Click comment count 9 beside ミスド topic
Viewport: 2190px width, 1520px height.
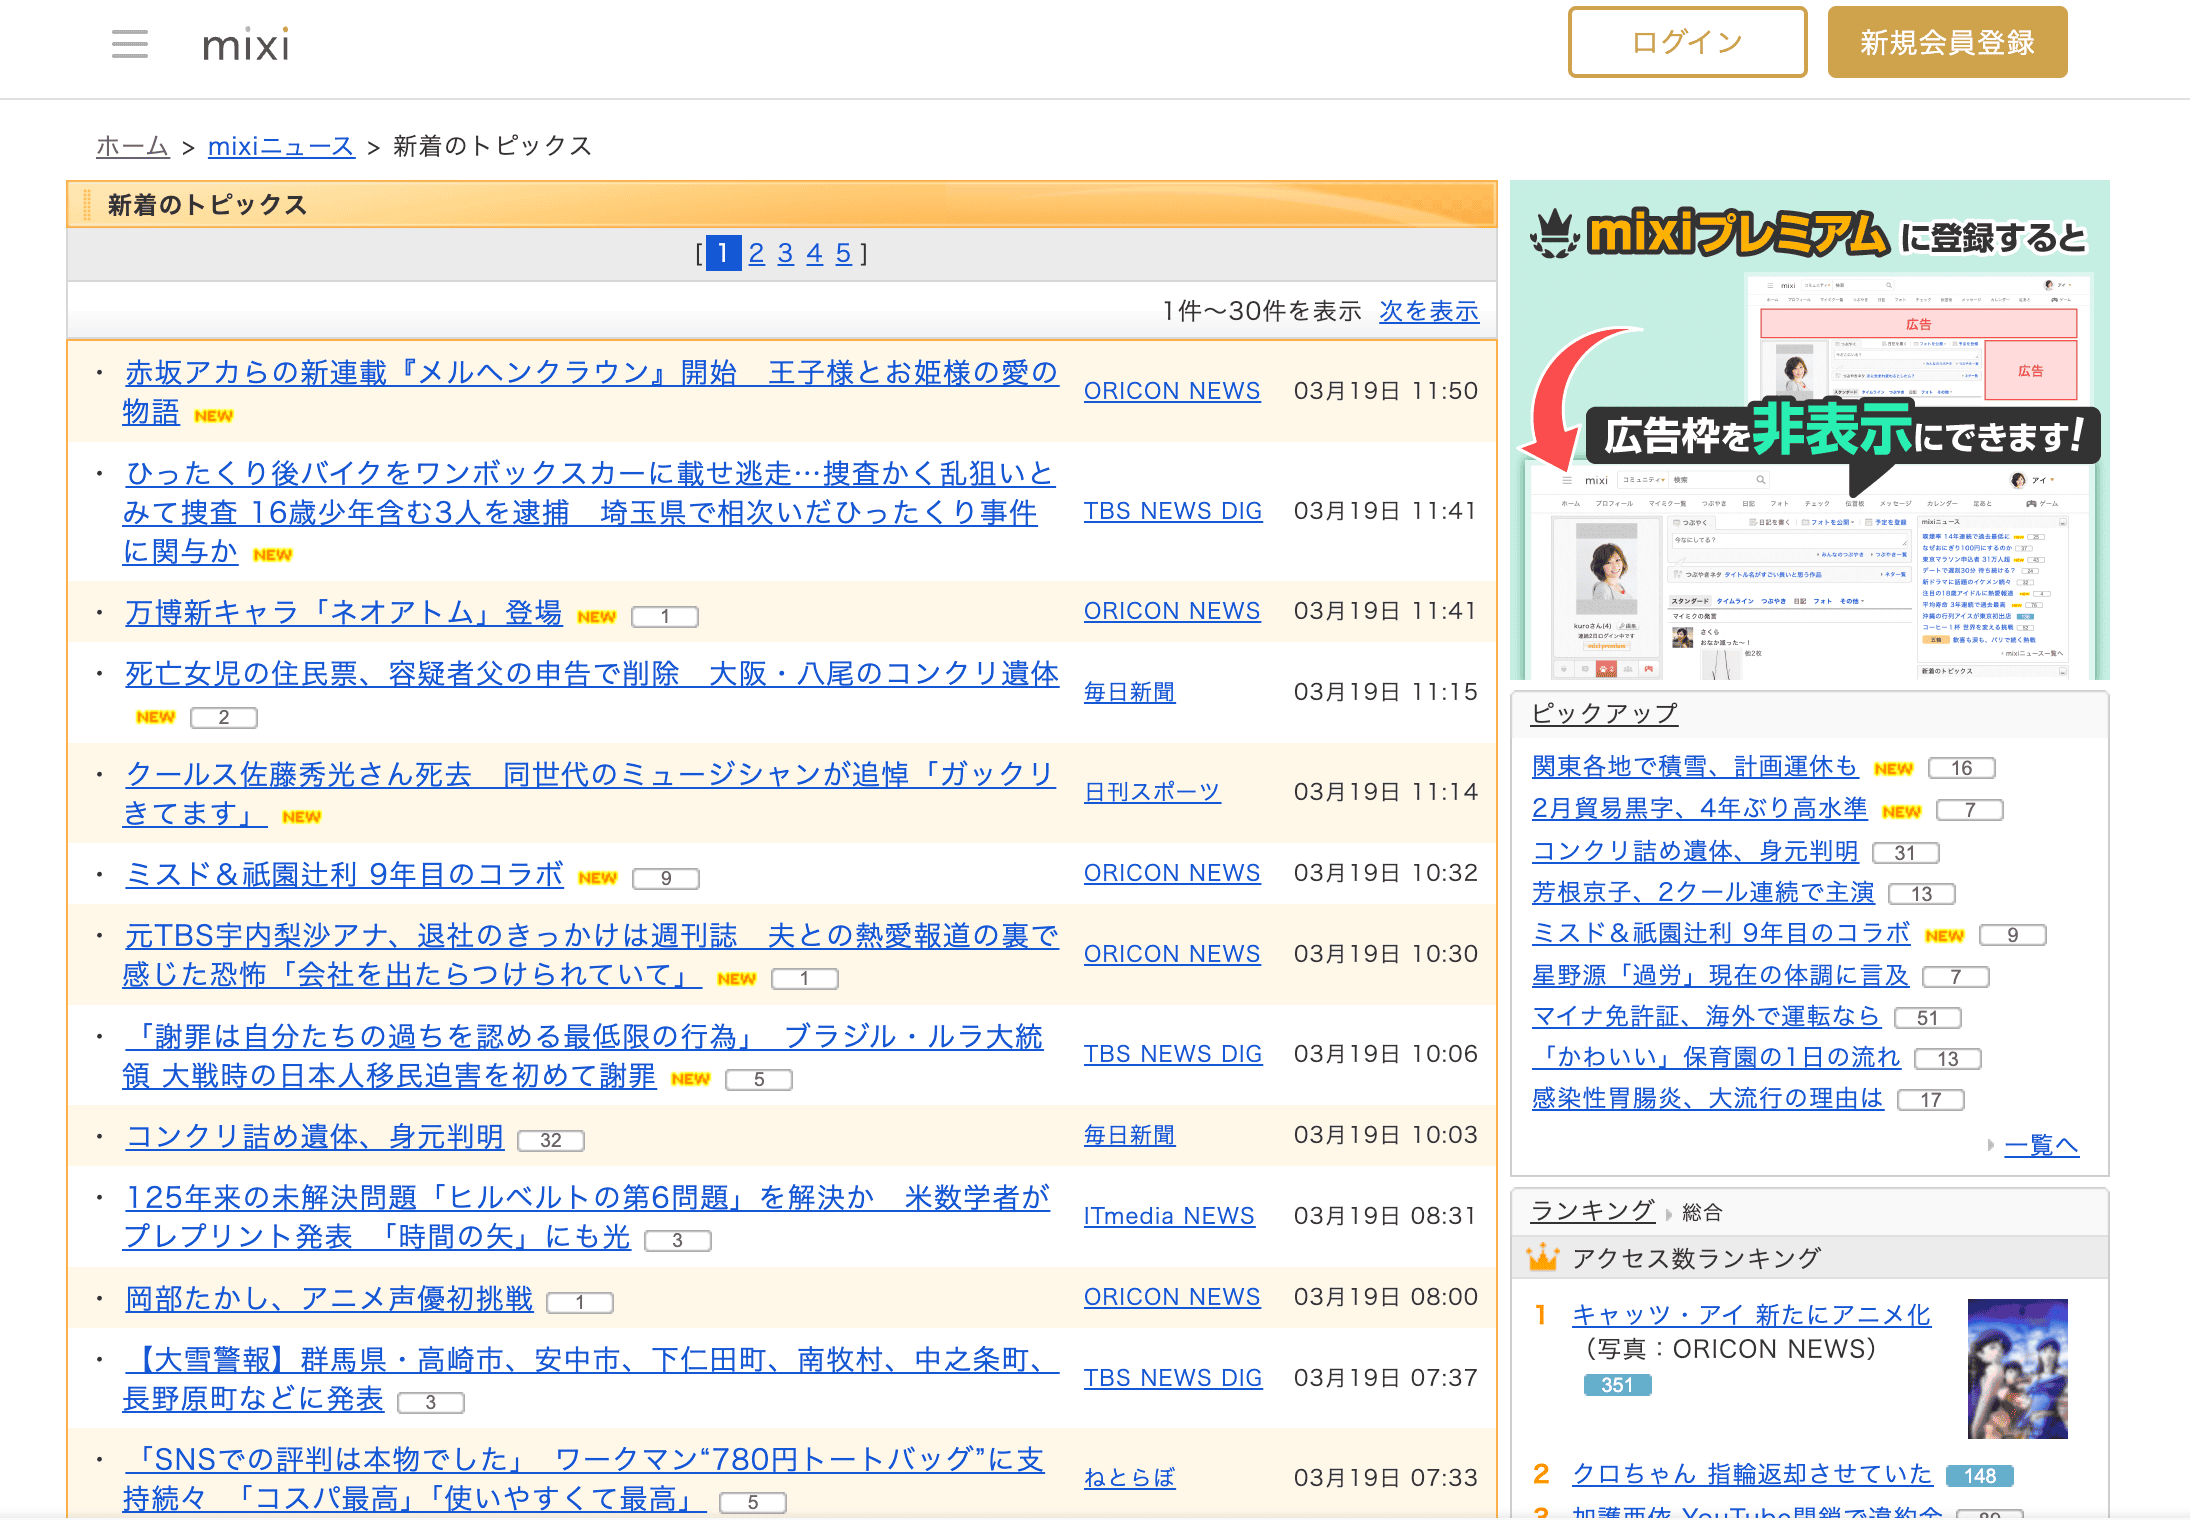click(666, 878)
